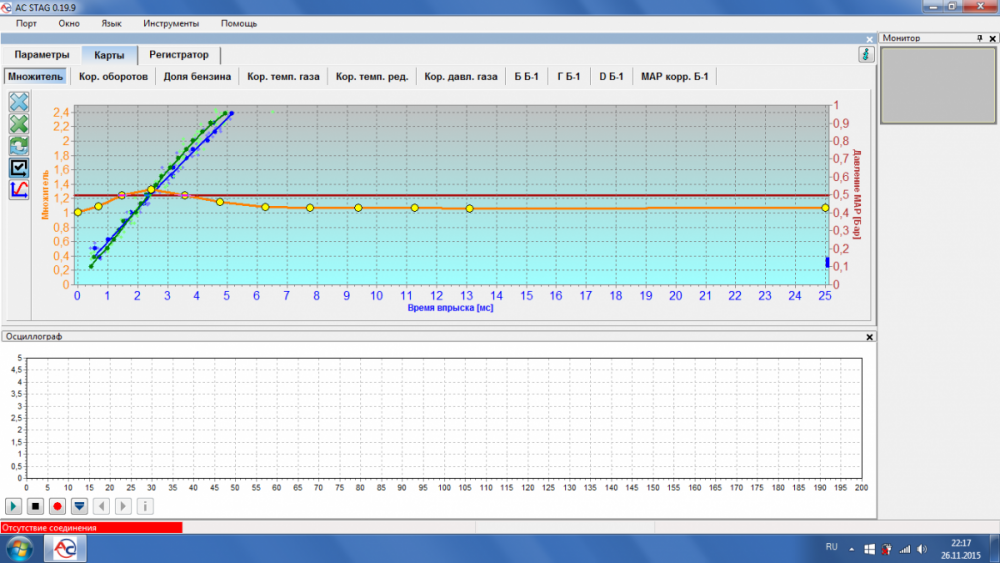Click the green-blue refresh arrows icon
The height and width of the screenshot is (563, 1000).
point(19,146)
